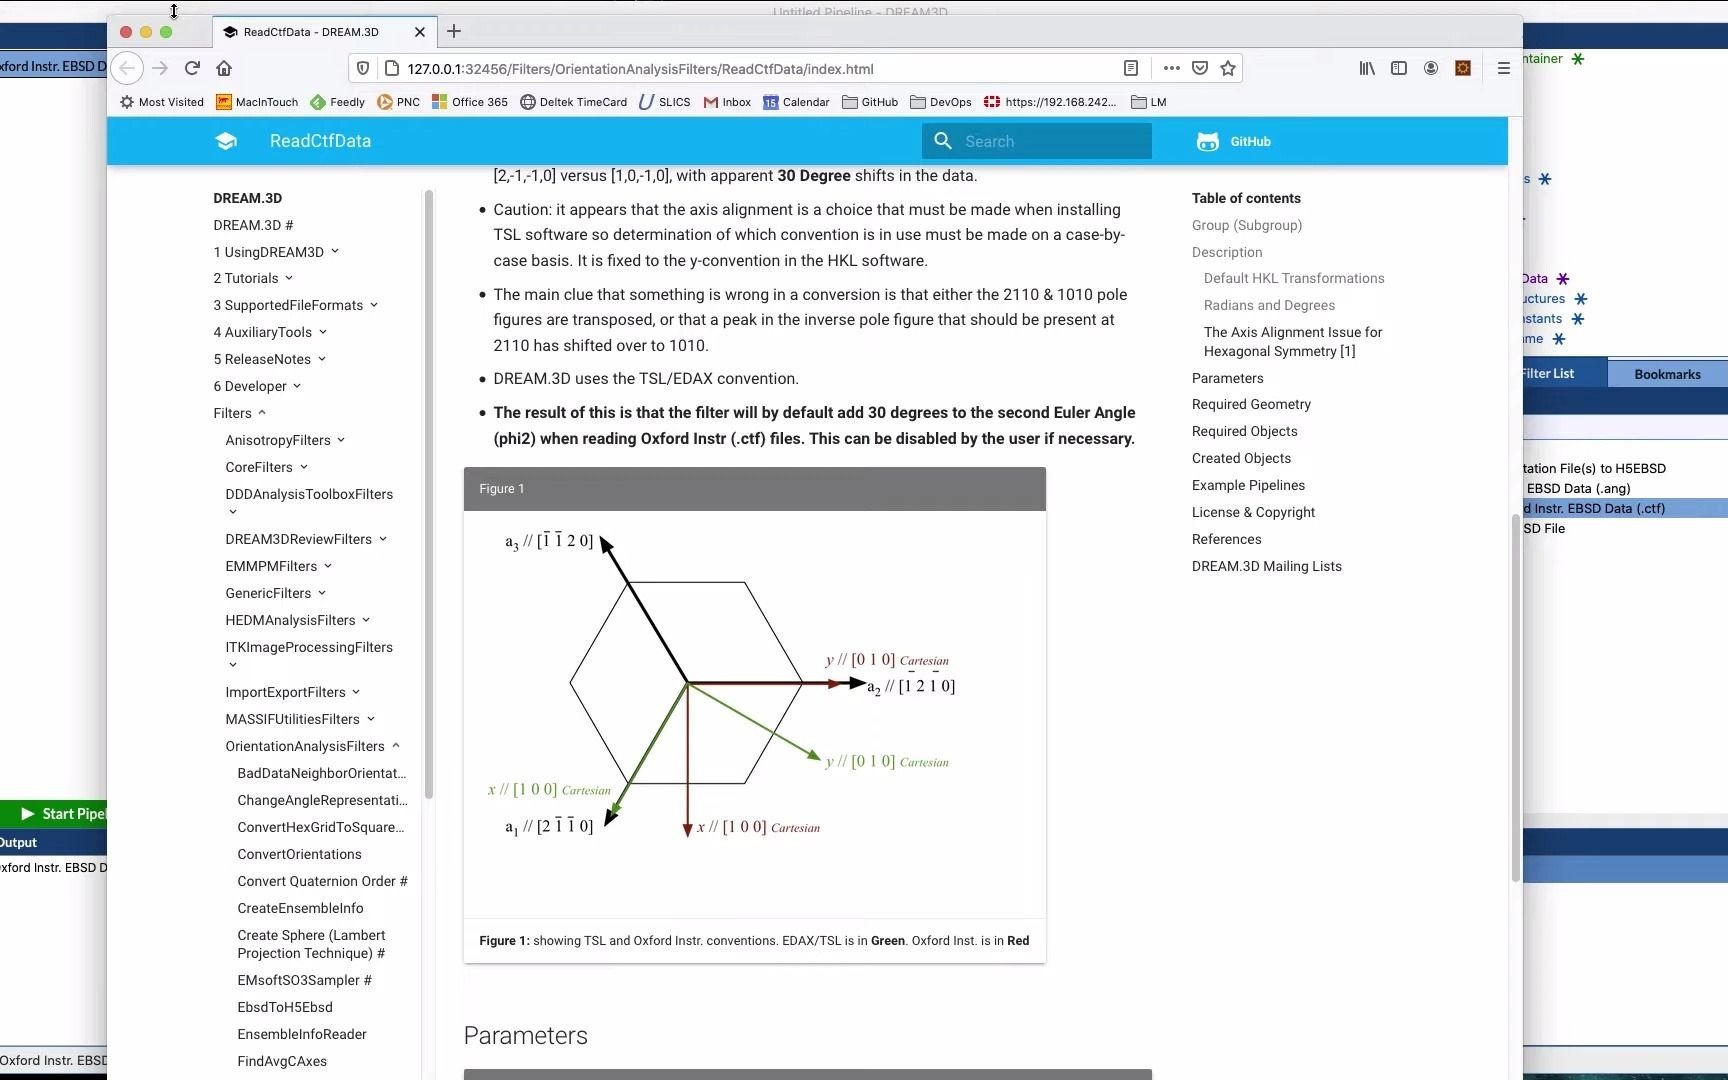This screenshot has width=1728, height=1080.
Task: Open page actions three-dots menu
Action: point(1171,68)
